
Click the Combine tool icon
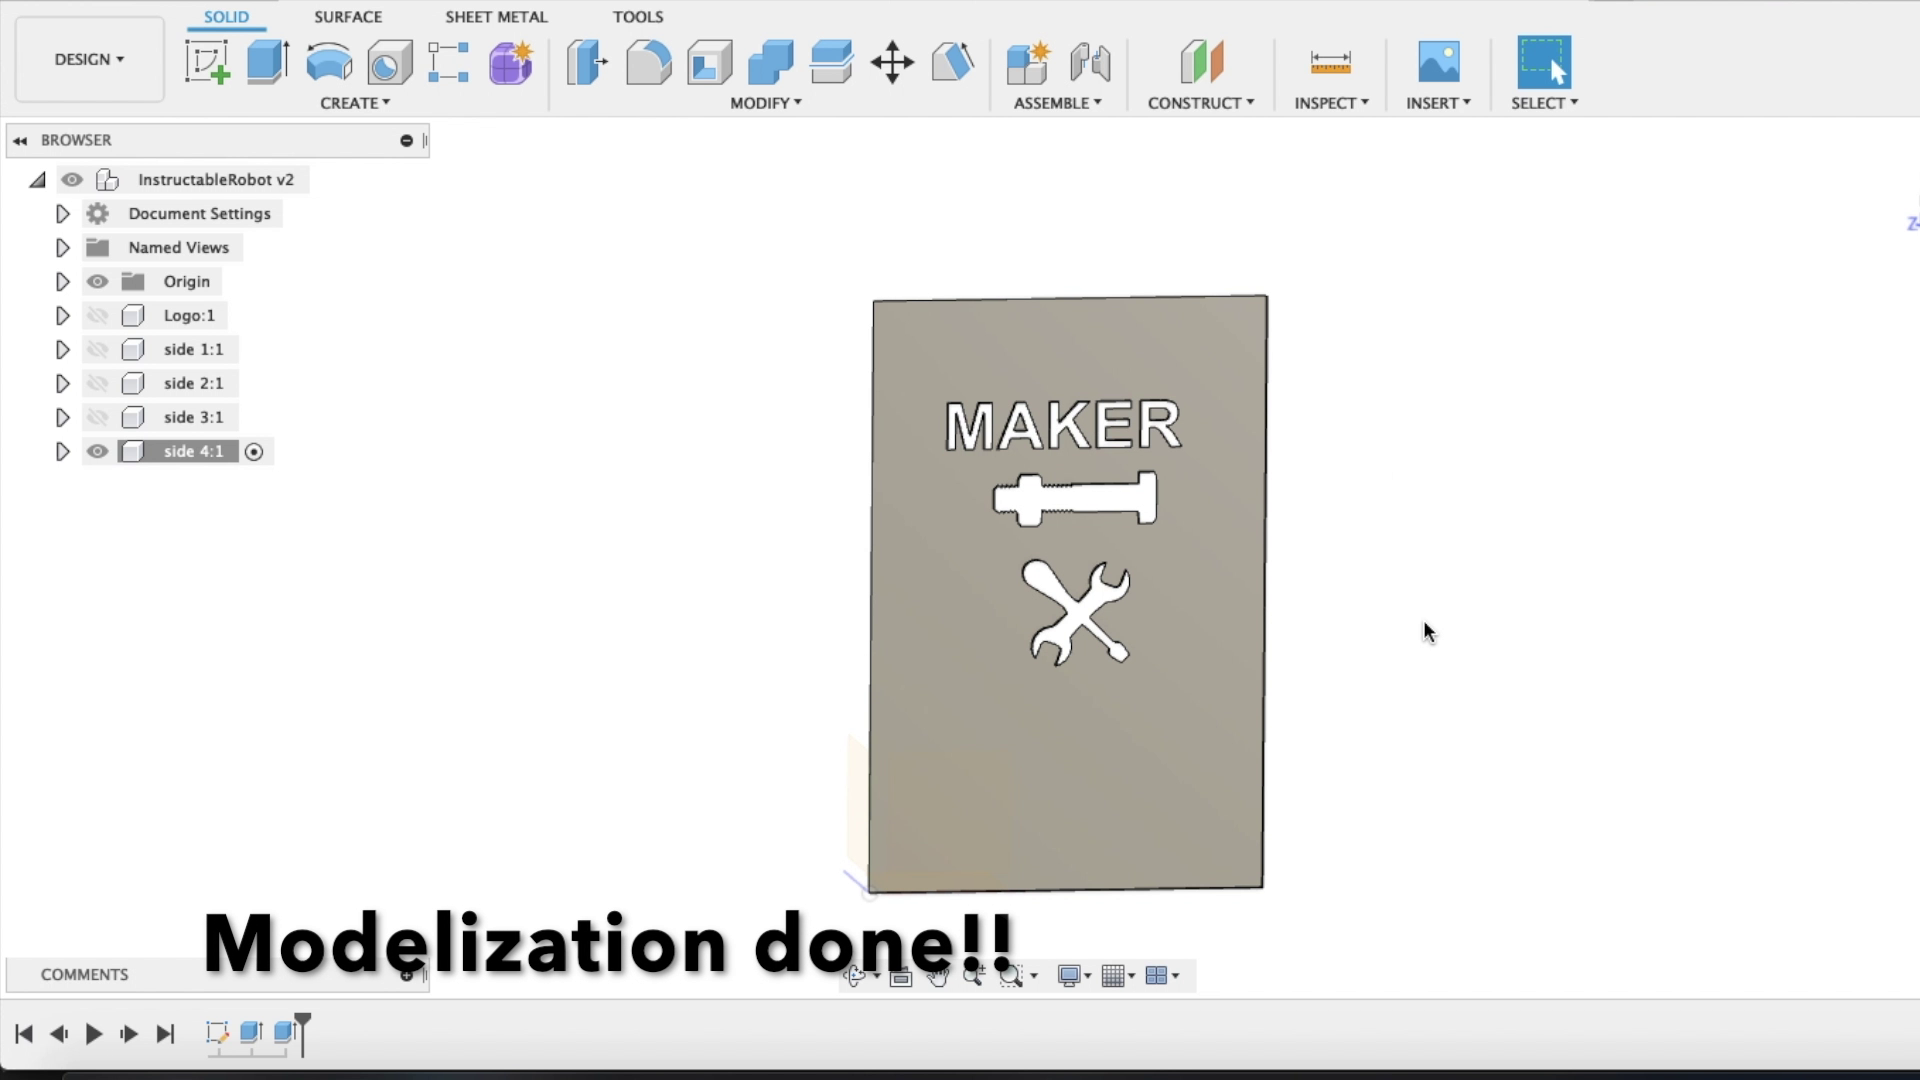tap(770, 62)
